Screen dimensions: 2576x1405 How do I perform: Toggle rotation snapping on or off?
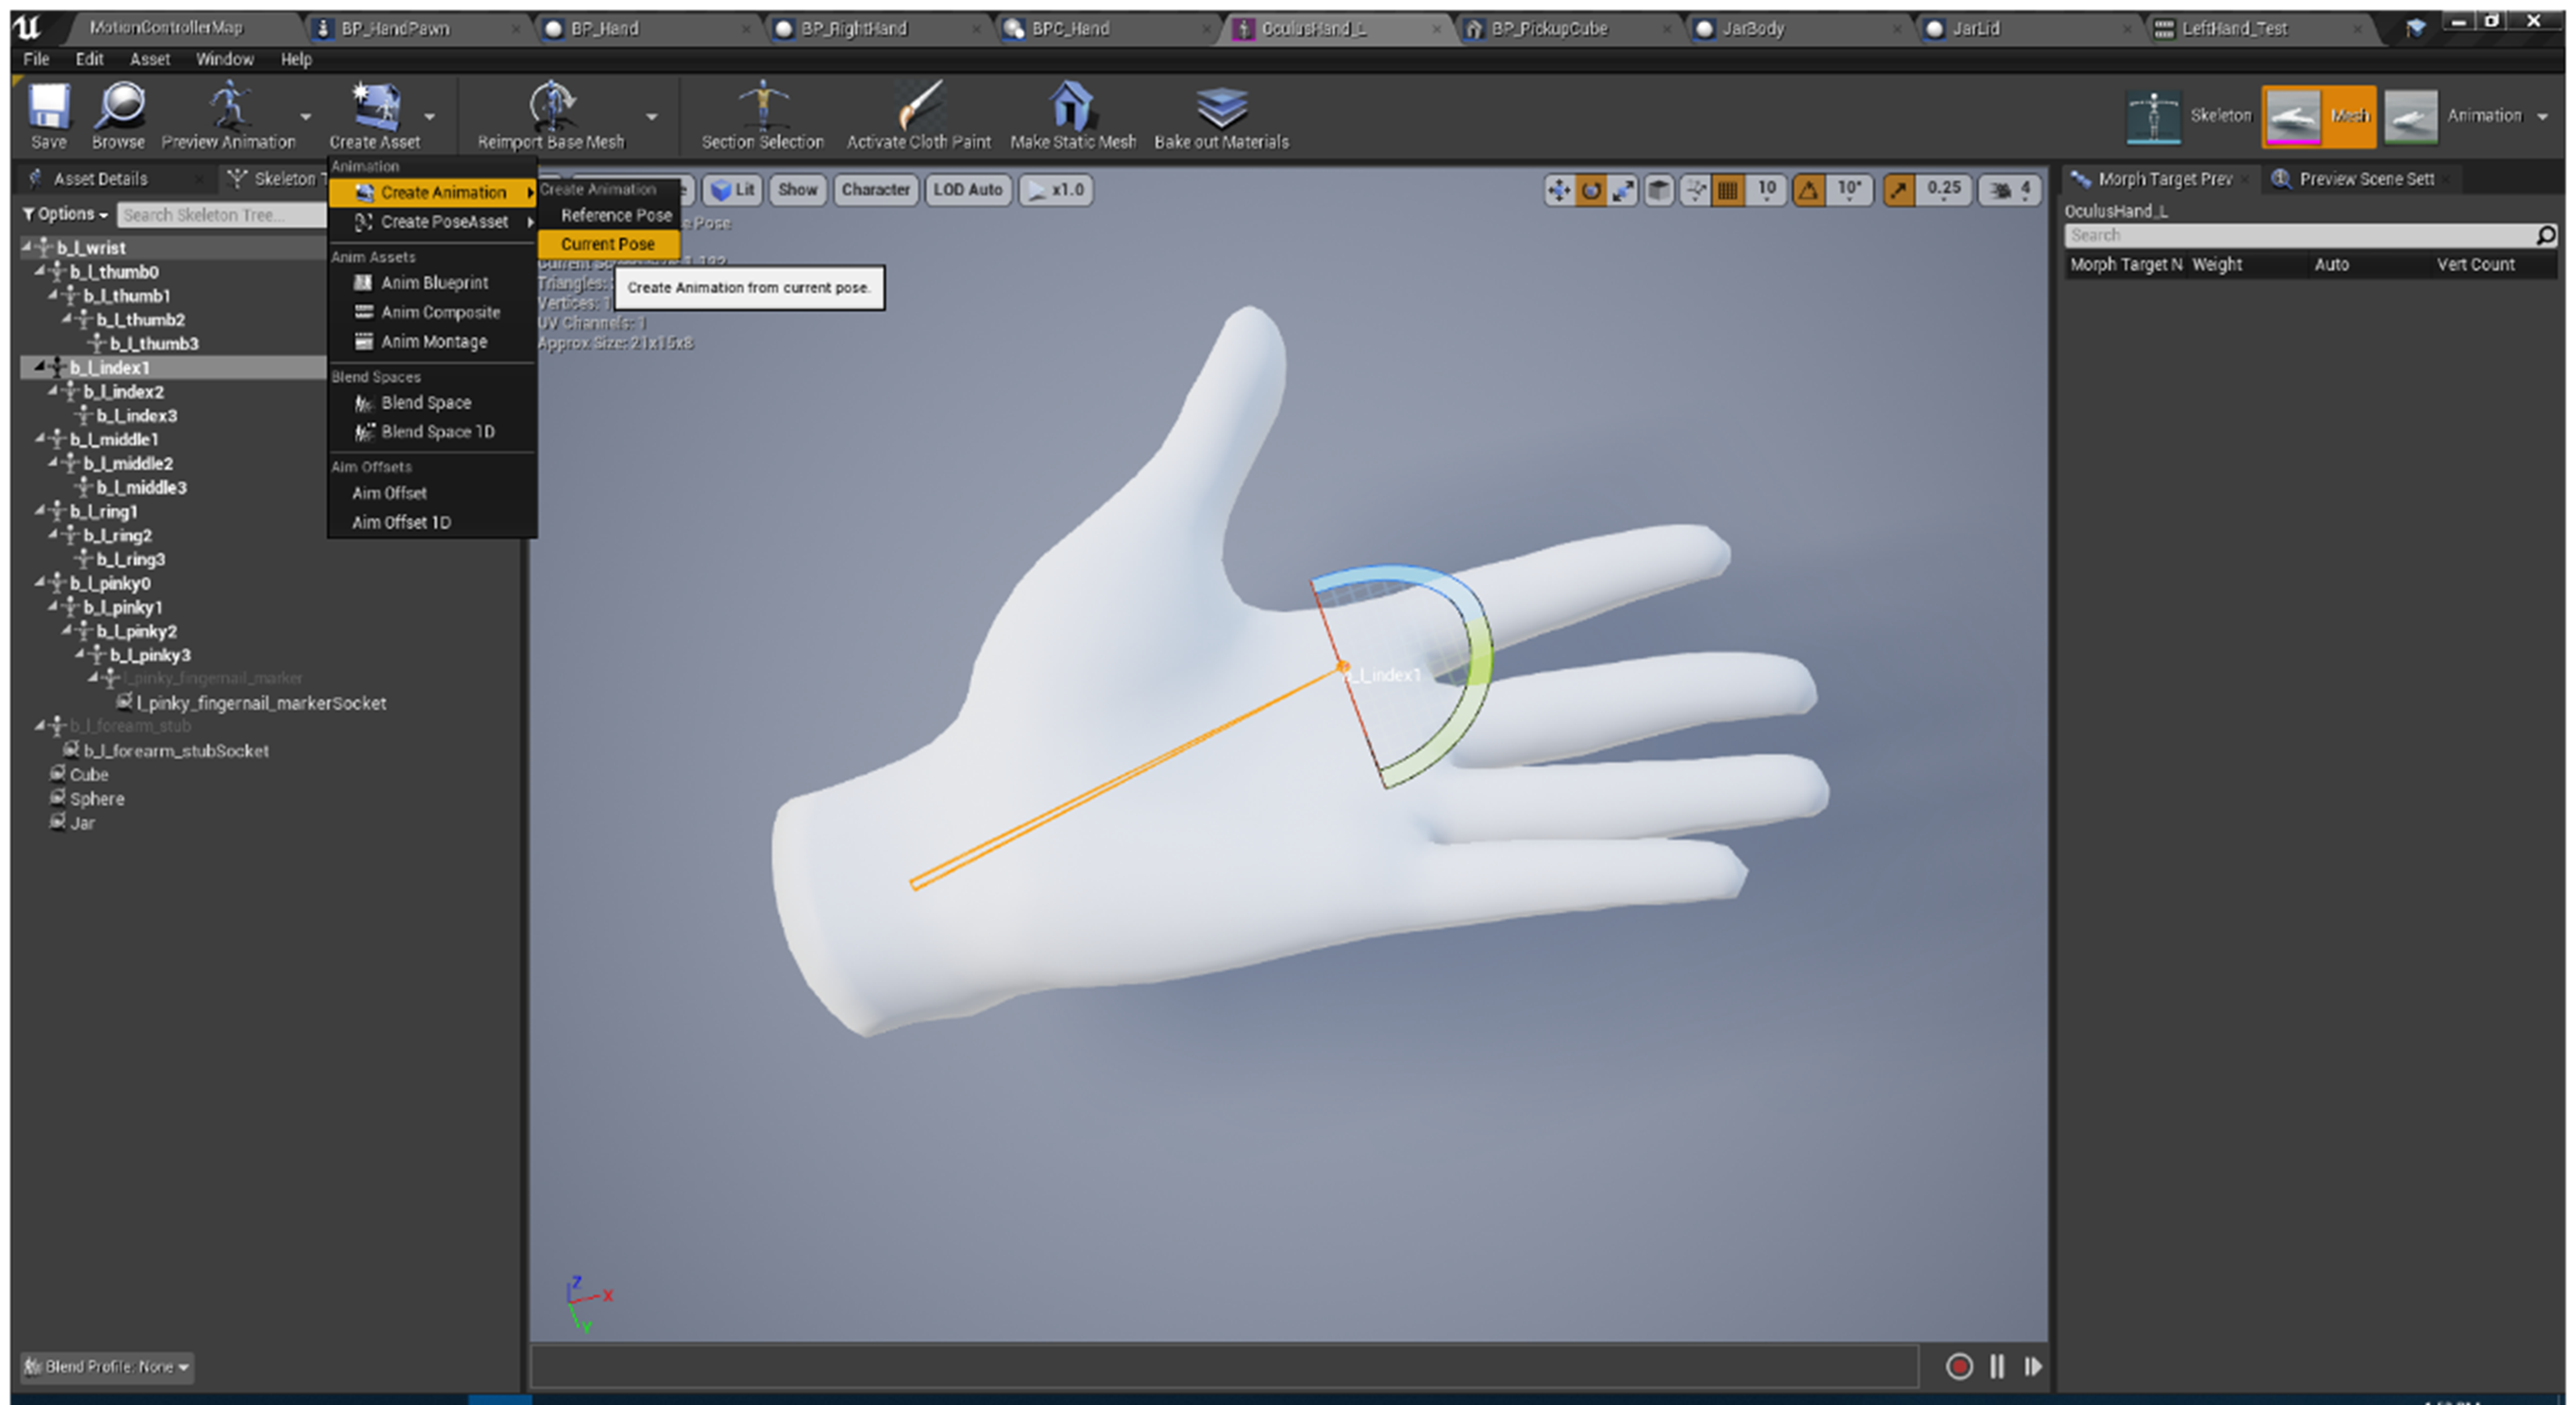tap(1808, 190)
